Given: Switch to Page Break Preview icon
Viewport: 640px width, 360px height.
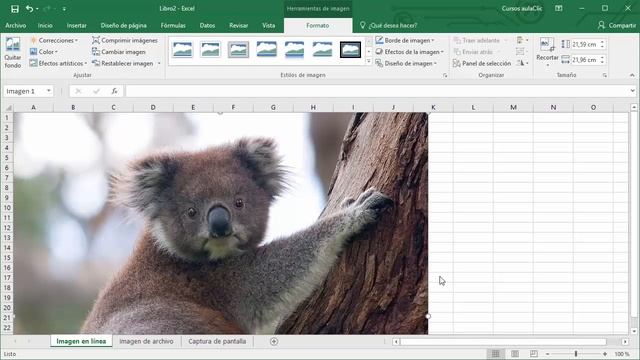Looking at the screenshot, I should (x=533, y=354).
